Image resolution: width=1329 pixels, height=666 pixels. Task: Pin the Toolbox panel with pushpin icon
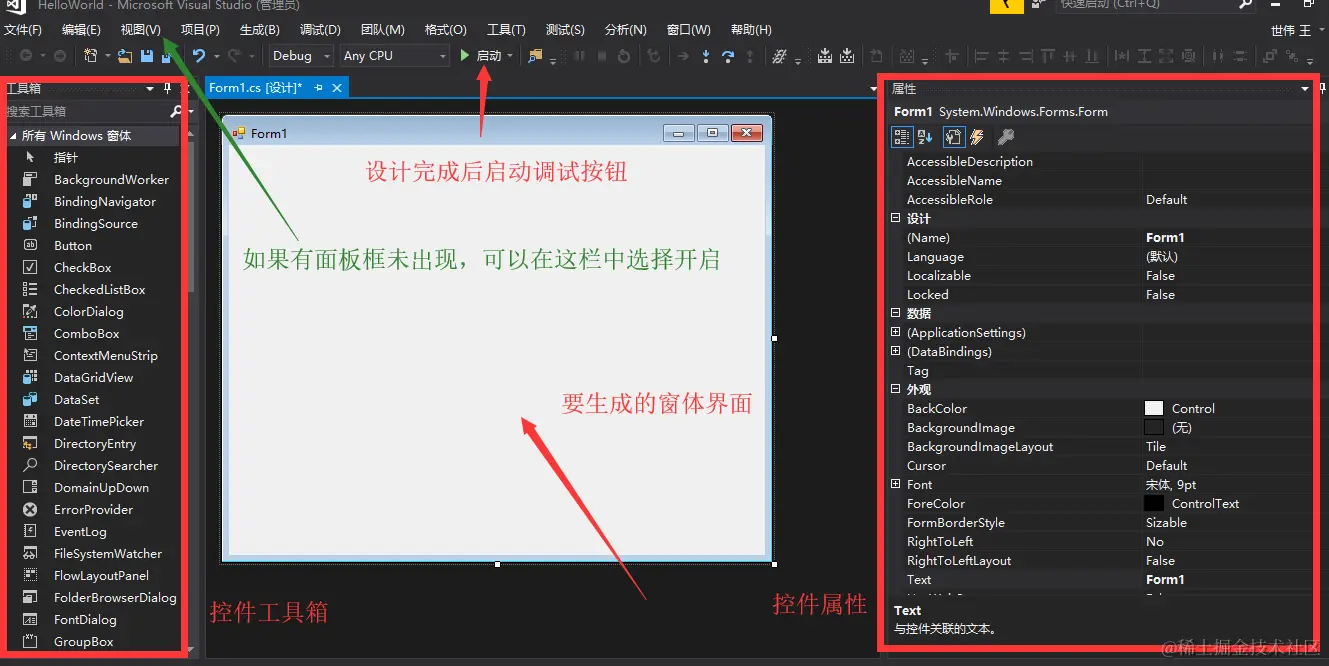coord(167,89)
